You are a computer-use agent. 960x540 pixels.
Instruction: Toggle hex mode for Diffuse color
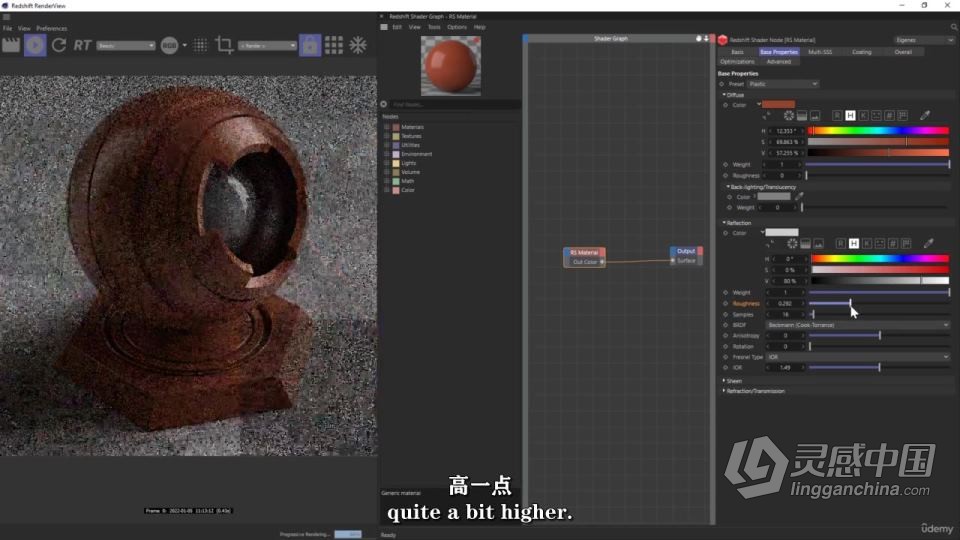[890, 115]
